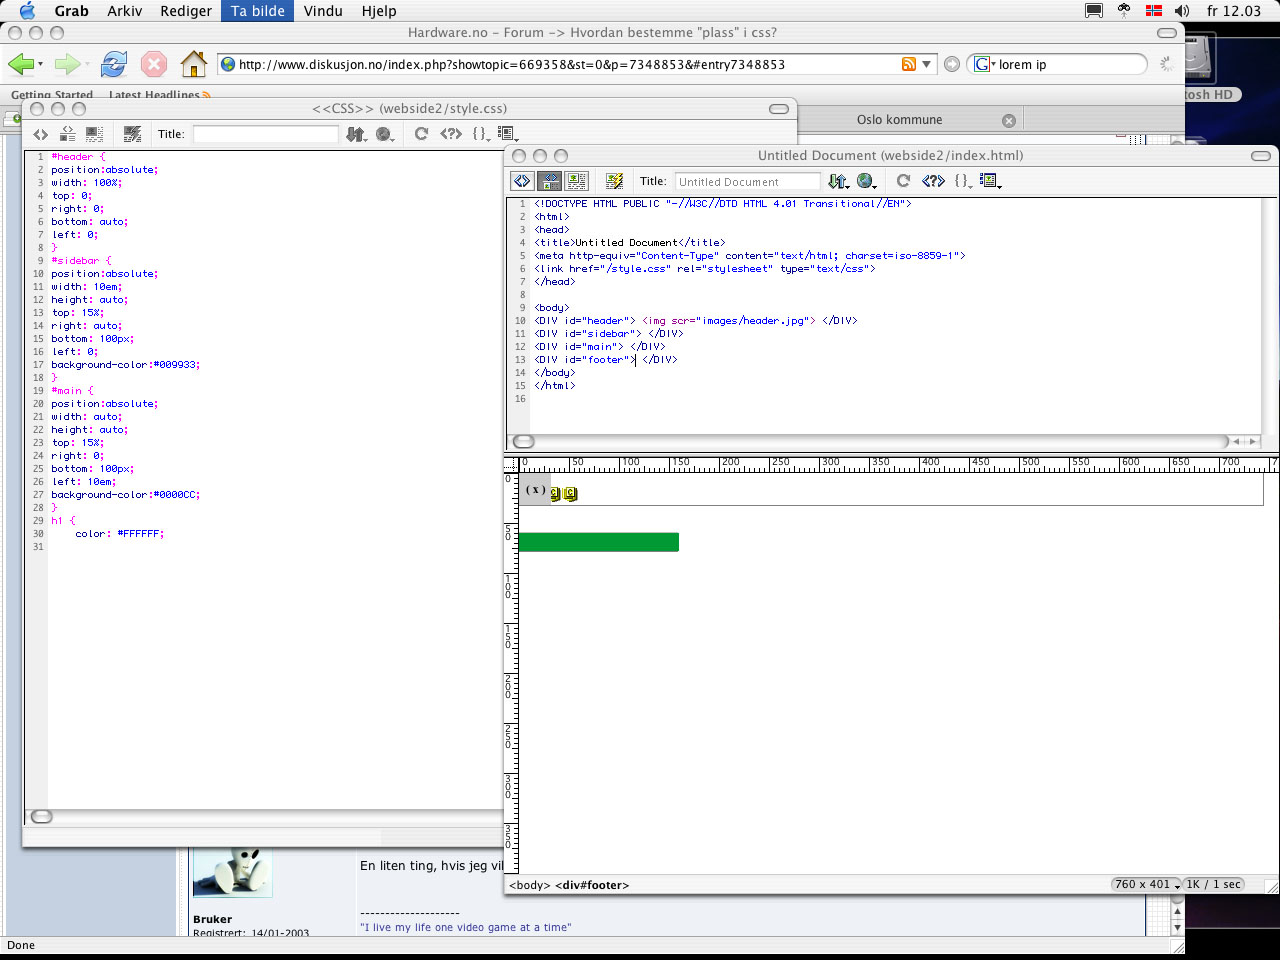Image resolution: width=1280 pixels, height=960 pixels.
Task: Click the volume icon in menu bar
Action: [x=1182, y=11]
